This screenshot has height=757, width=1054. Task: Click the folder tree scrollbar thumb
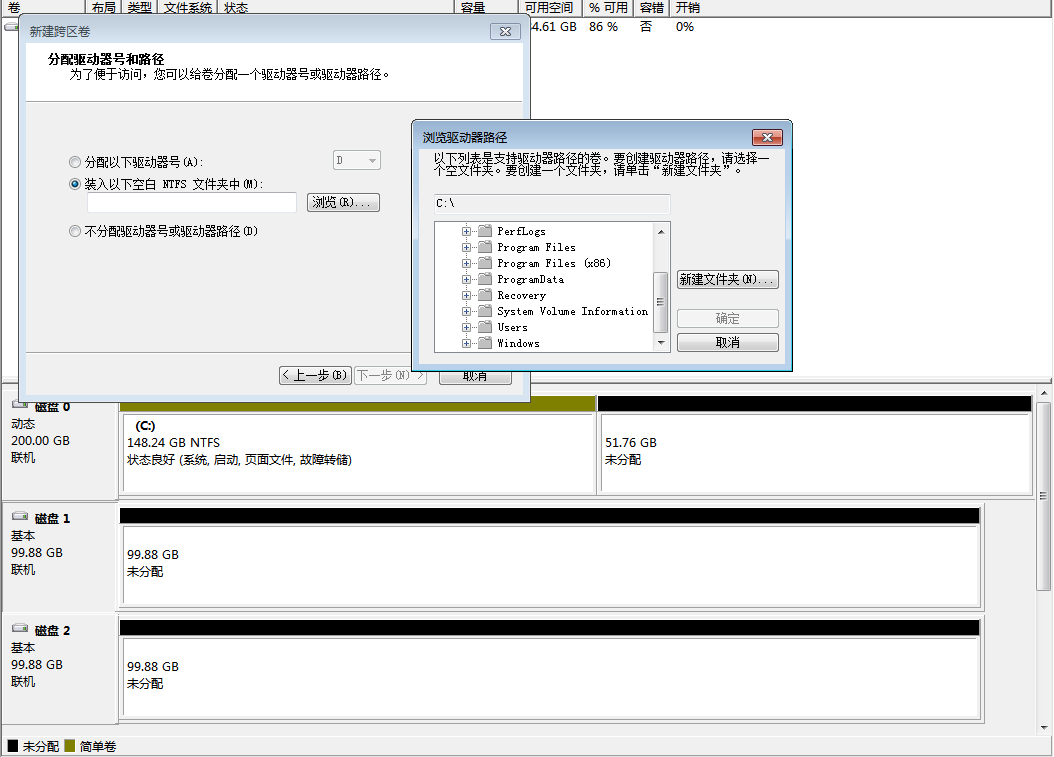pyautogui.click(x=660, y=302)
